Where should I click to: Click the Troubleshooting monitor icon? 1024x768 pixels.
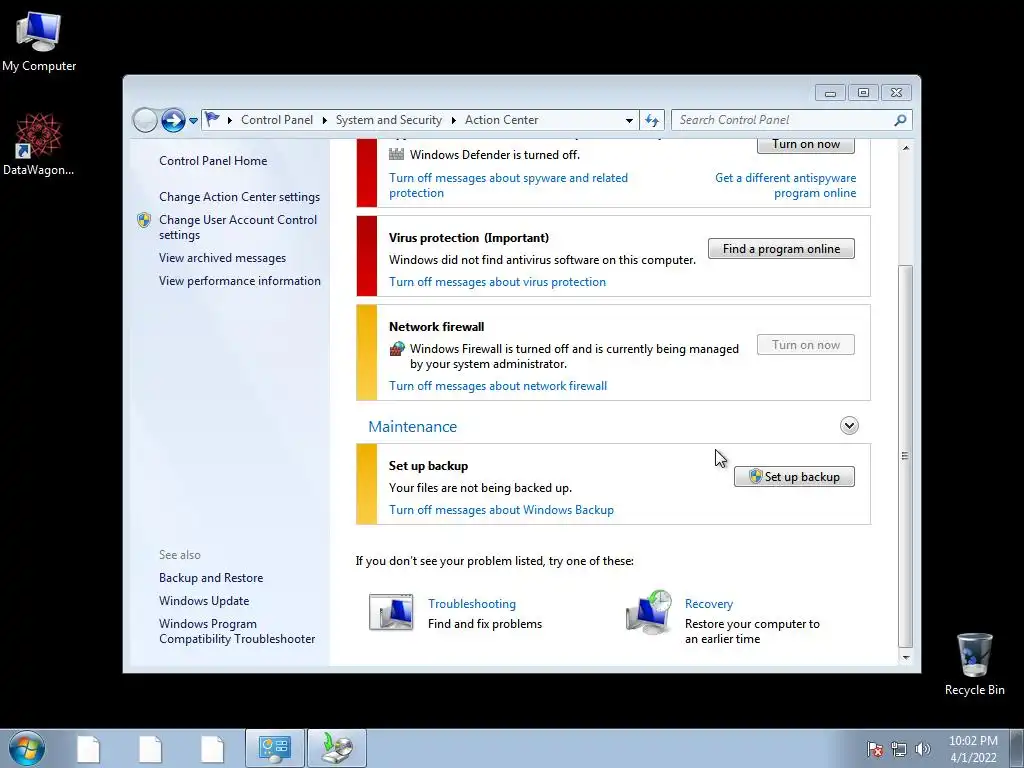(391, 612)
